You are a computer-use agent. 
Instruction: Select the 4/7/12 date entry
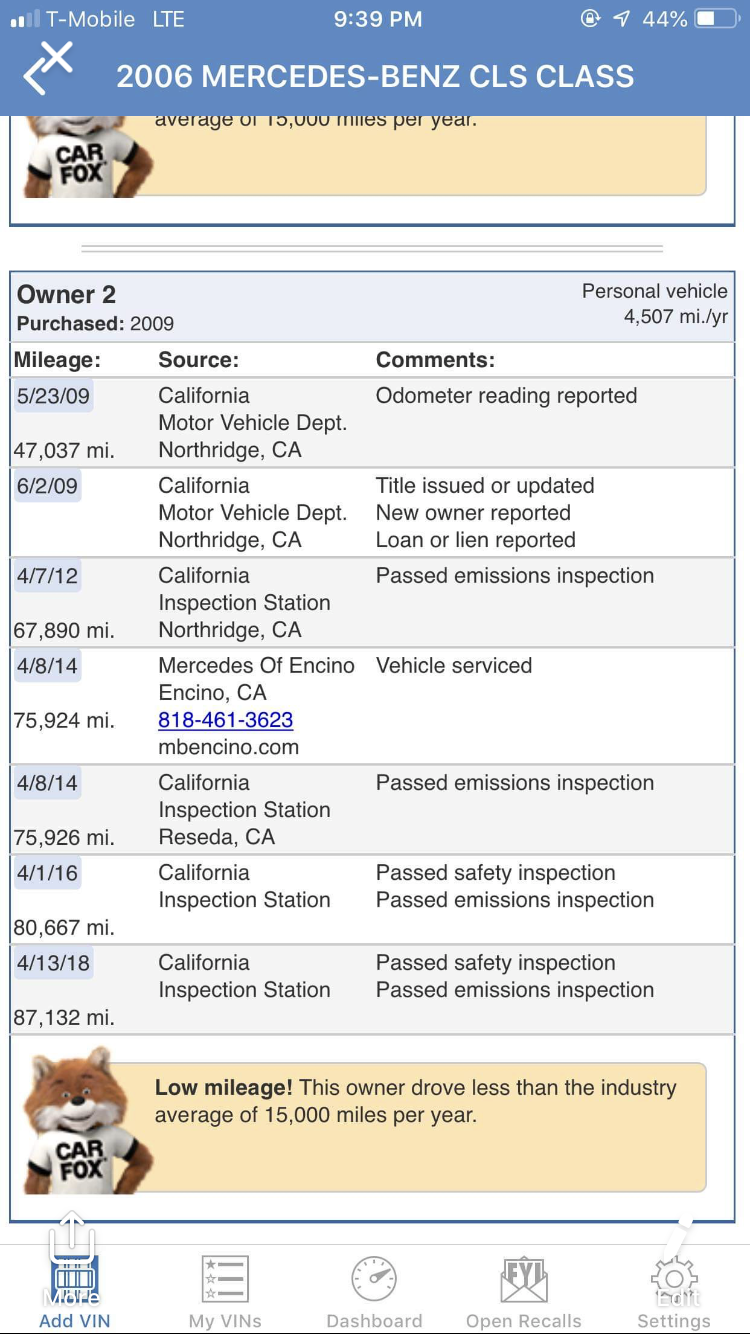[47, 576]
